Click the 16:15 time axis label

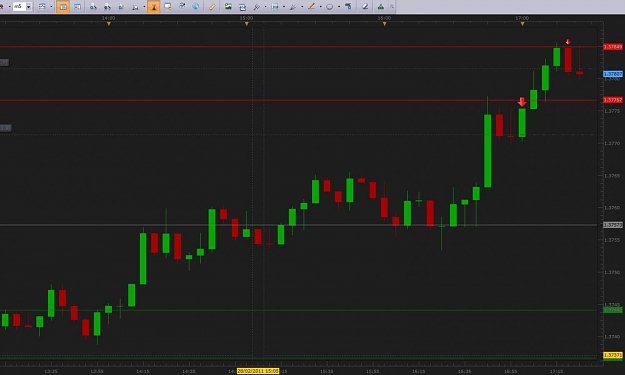tap(419, 371)
